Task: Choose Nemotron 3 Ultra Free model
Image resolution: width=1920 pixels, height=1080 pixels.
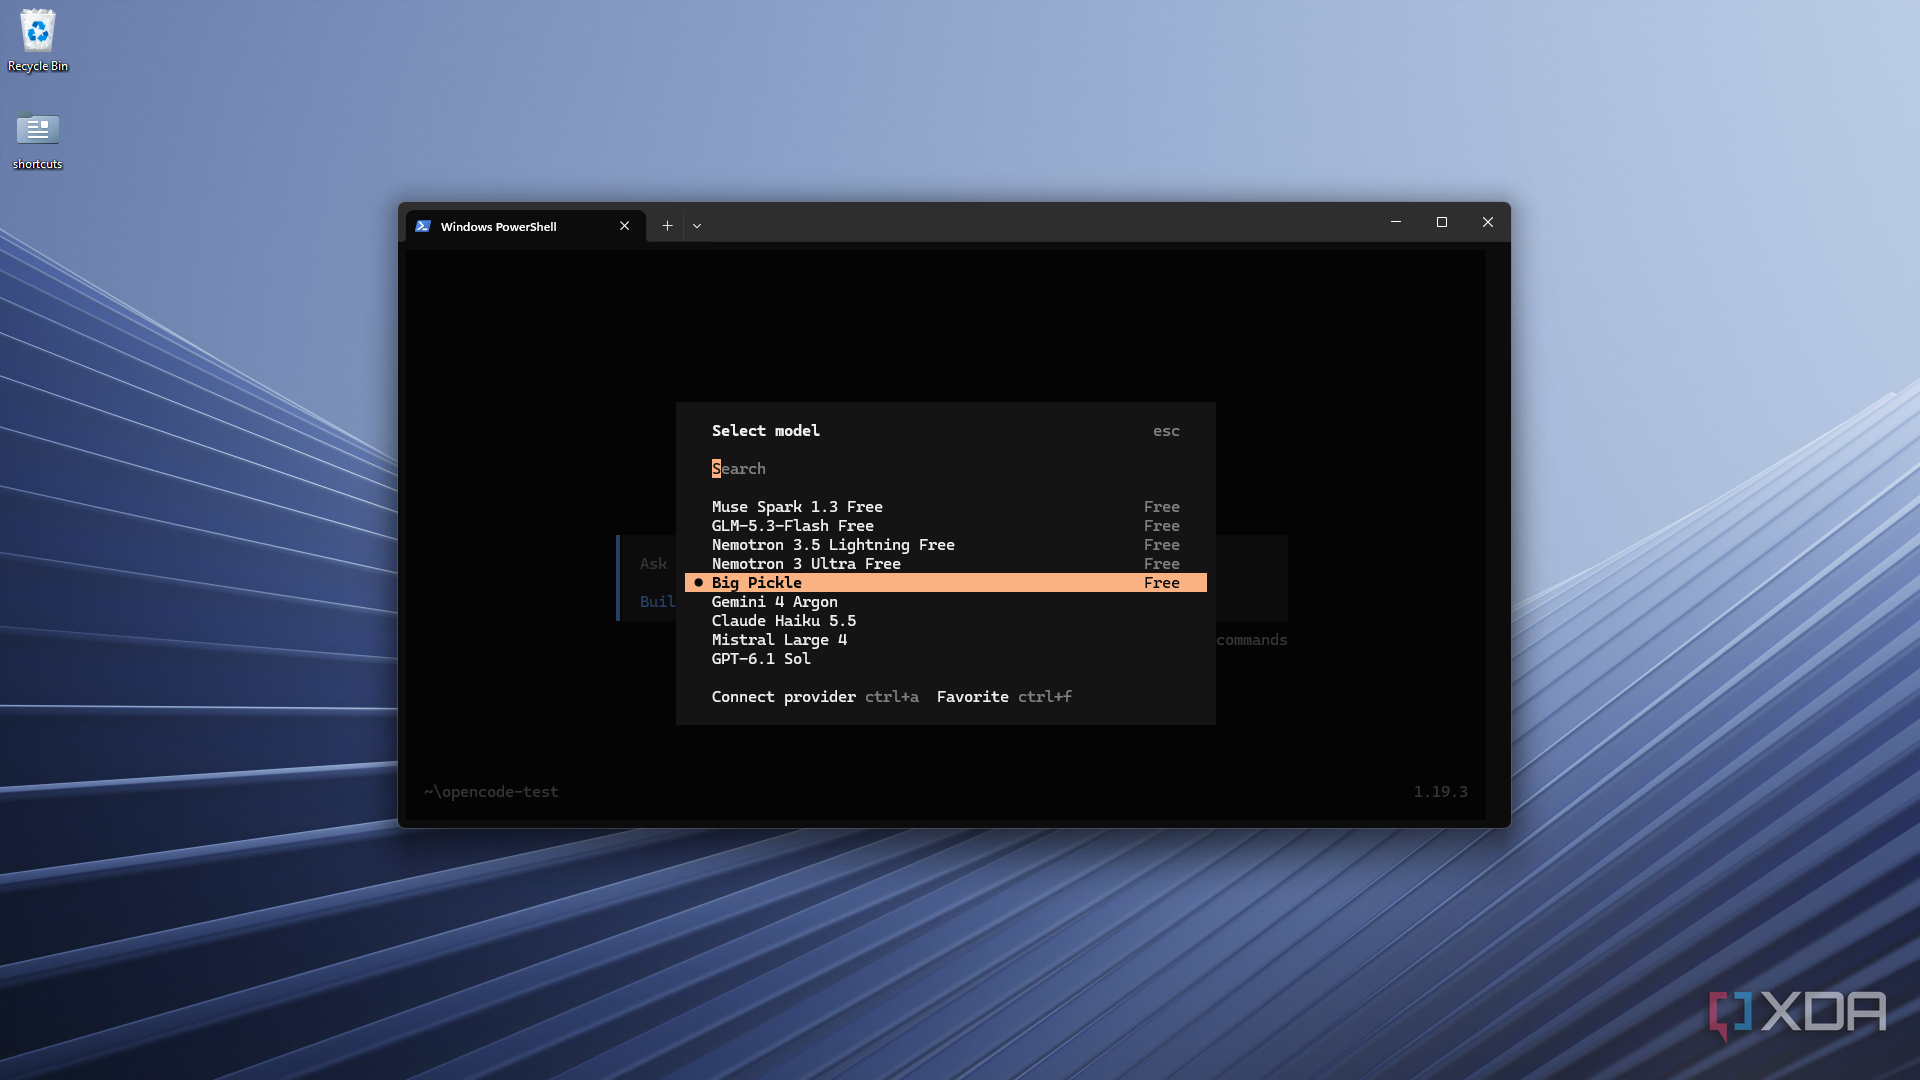Action: point(945,564)
